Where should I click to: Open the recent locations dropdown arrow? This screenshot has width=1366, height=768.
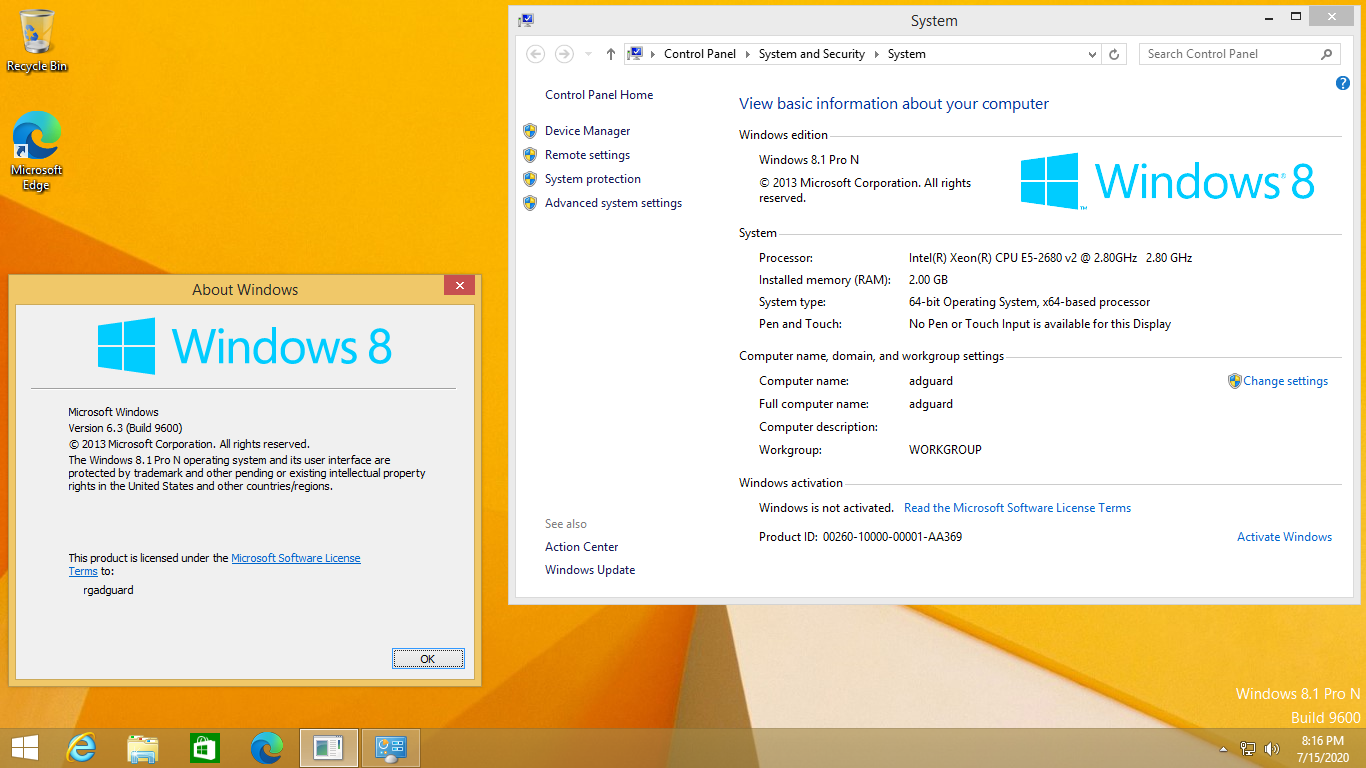(x=588, y=54)
